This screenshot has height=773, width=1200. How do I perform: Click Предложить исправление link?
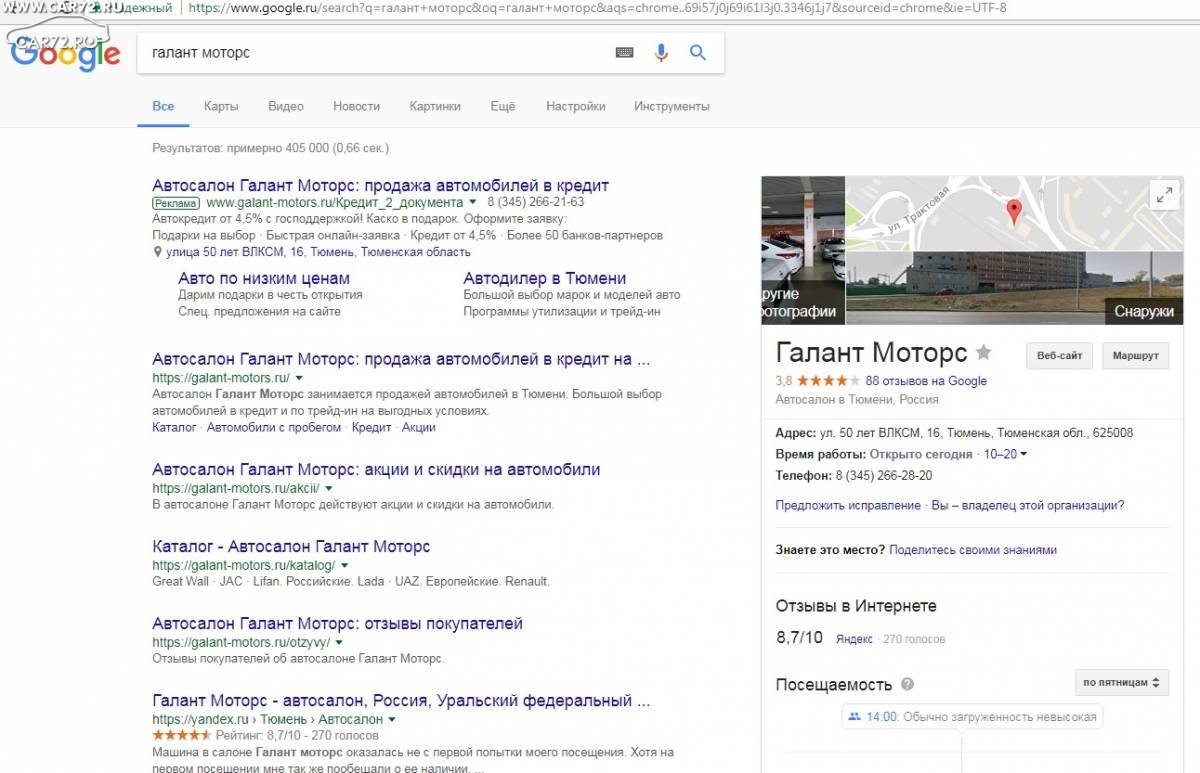click(x=848, y=506)
